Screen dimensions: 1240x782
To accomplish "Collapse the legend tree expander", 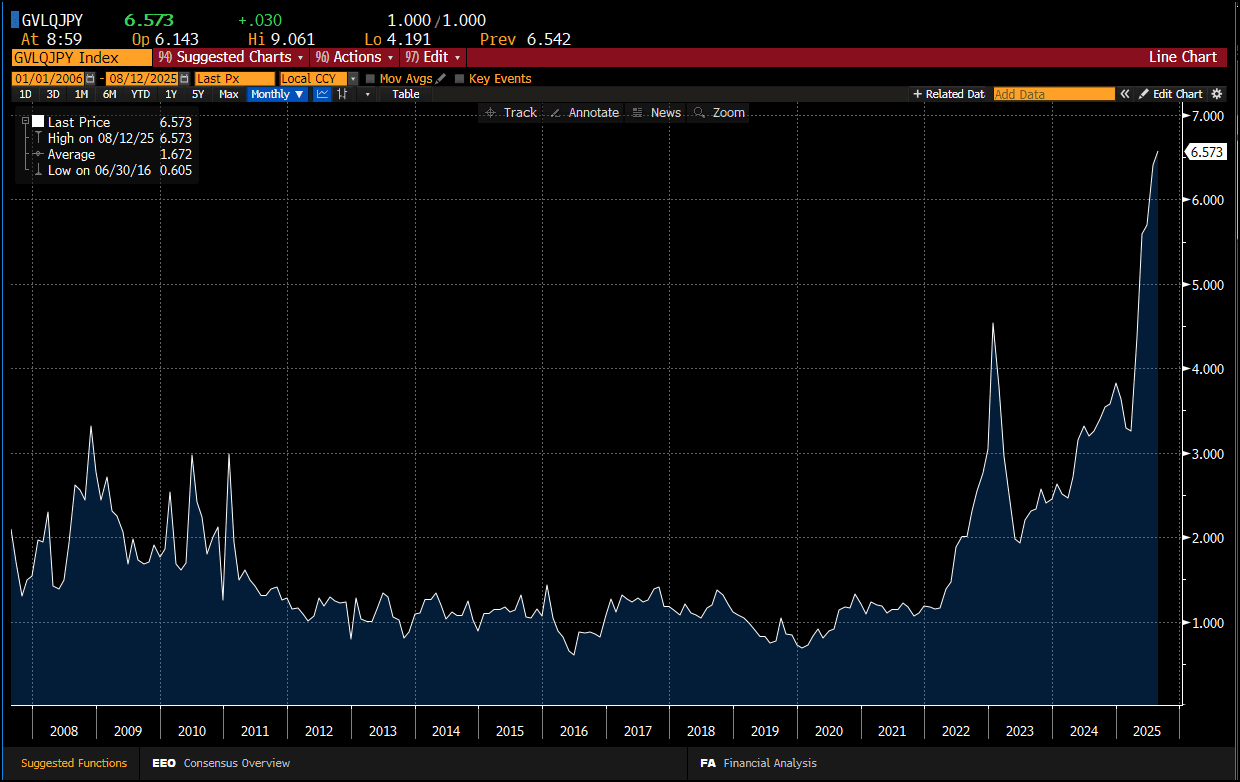I will point(26,121).
